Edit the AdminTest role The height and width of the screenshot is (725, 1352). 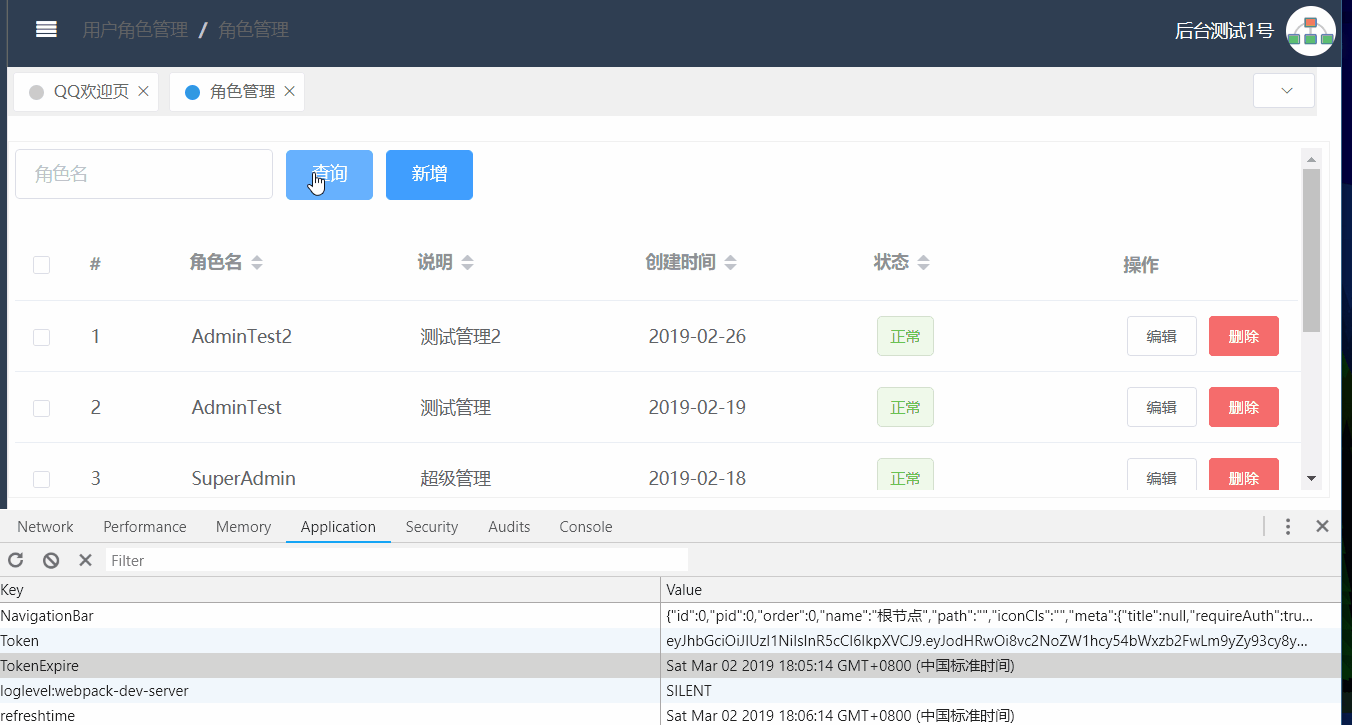[1161, 407]
